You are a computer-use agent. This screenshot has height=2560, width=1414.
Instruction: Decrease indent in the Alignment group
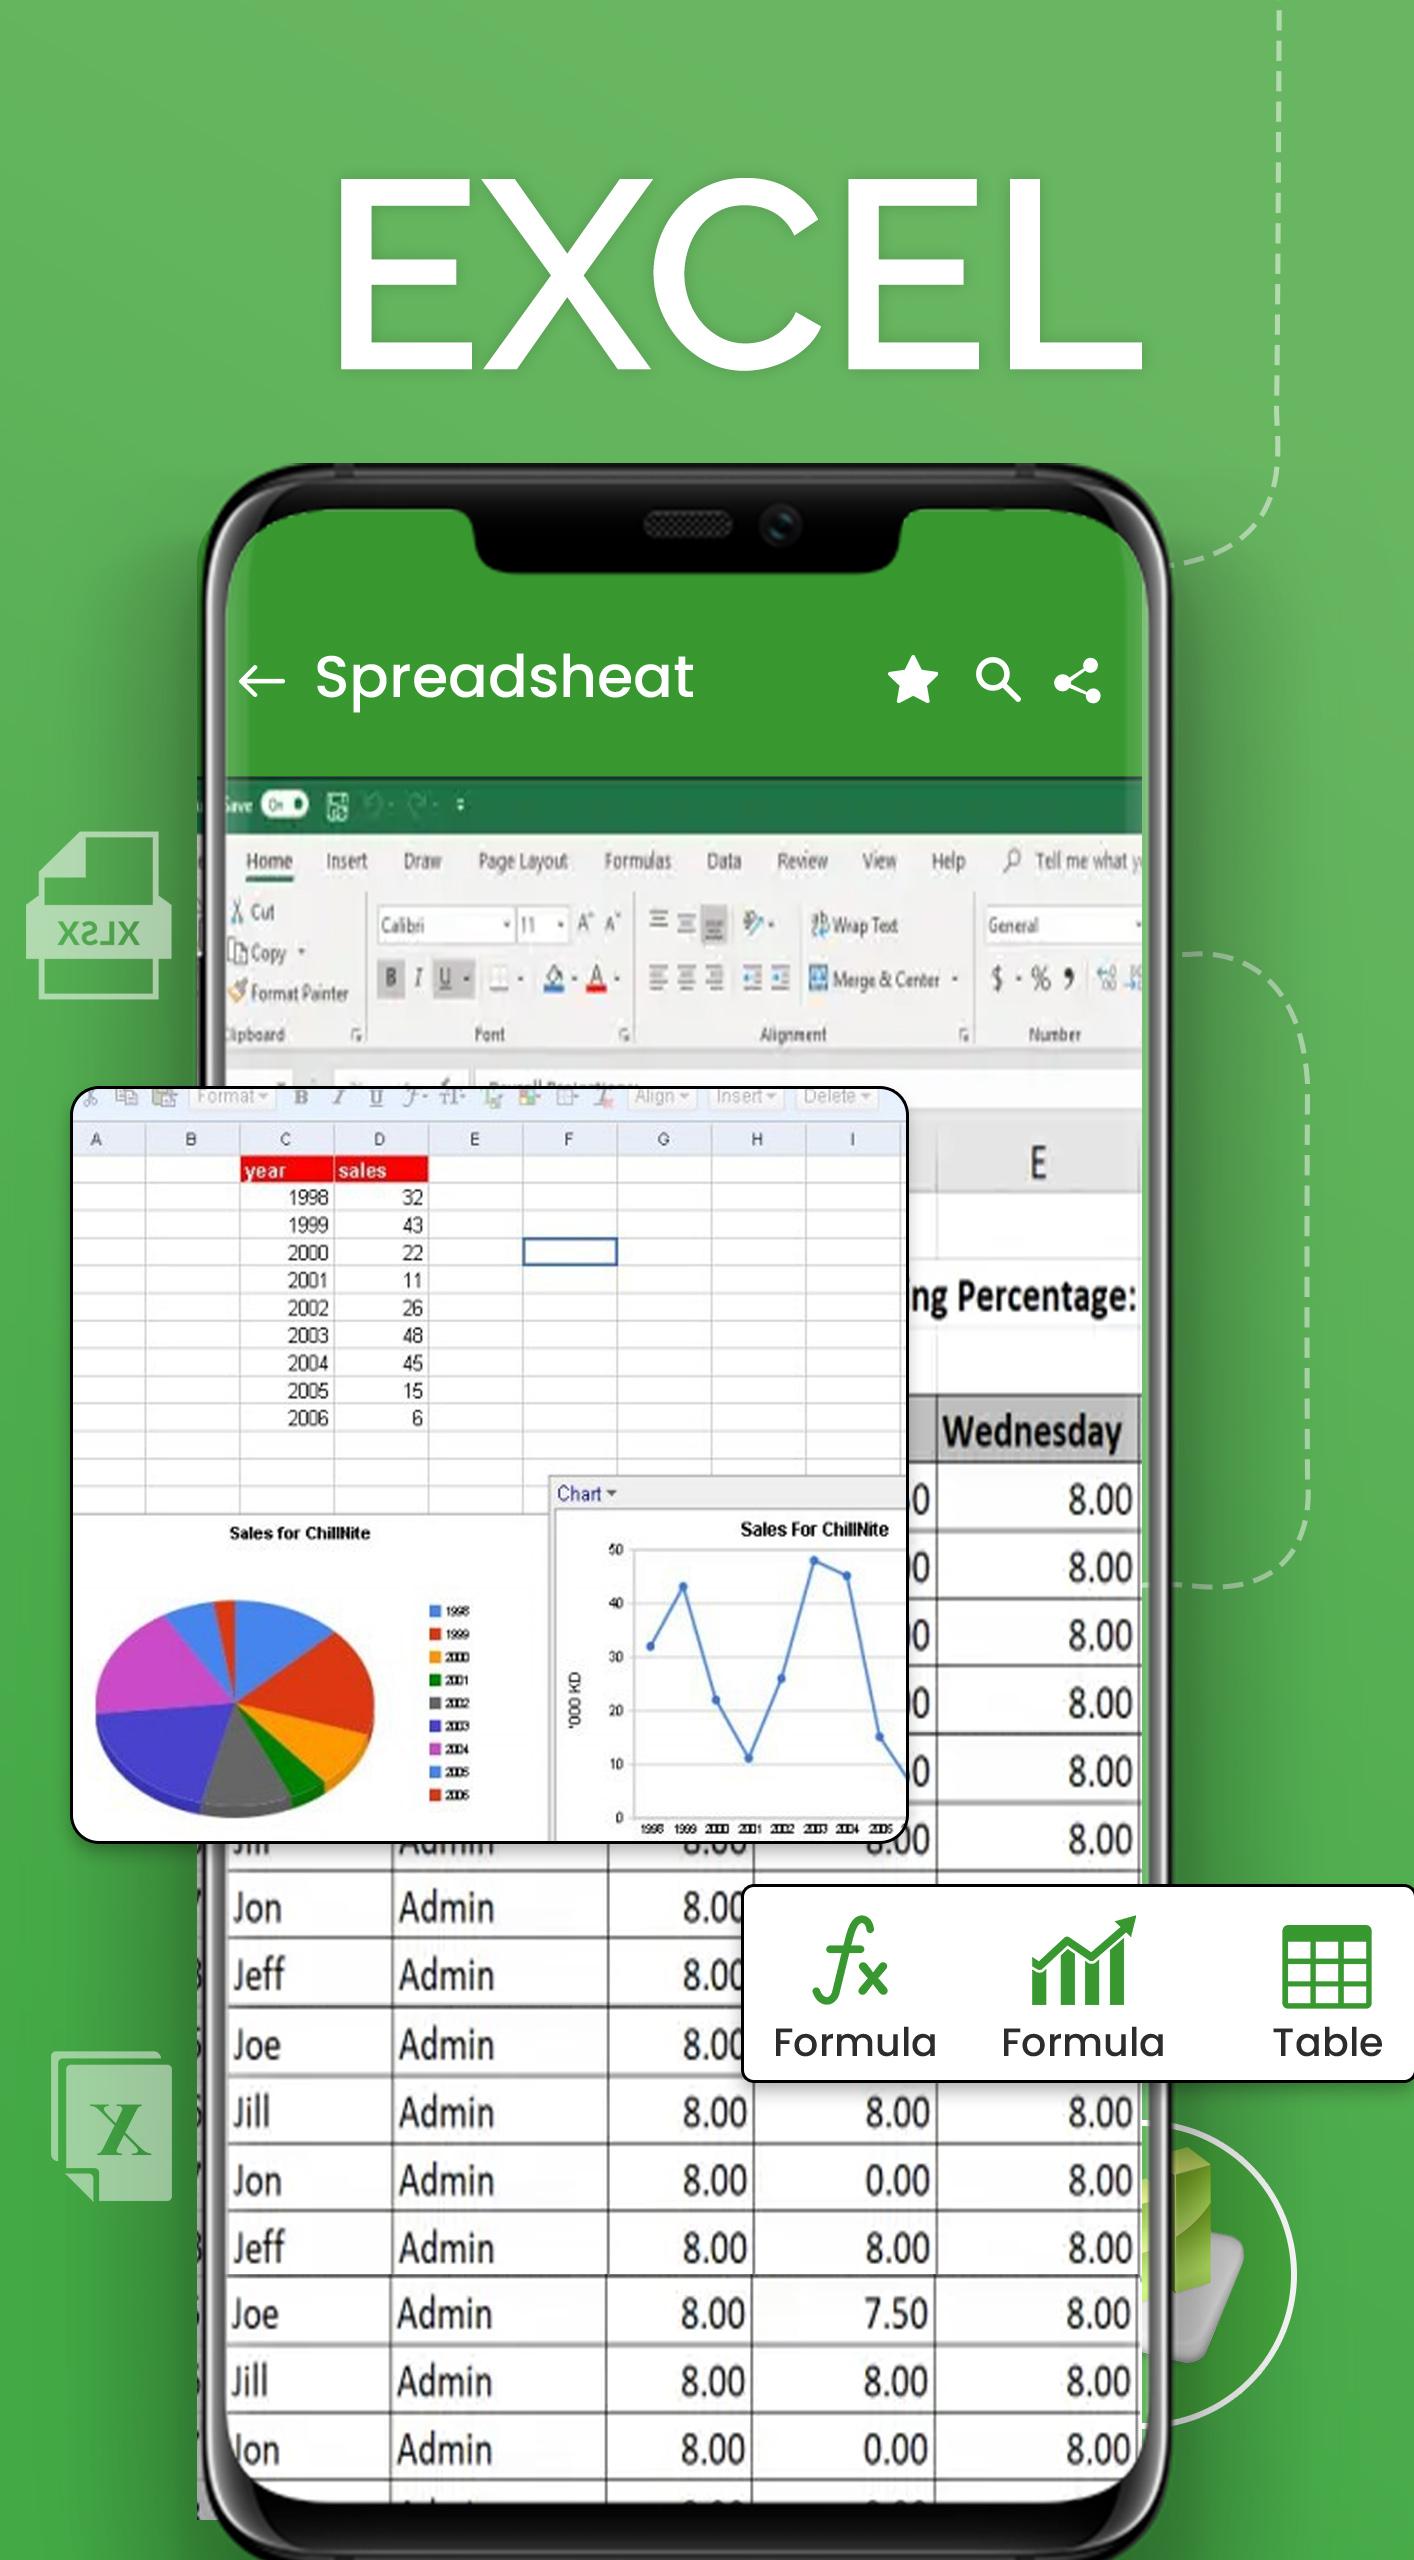pos(752,978)
